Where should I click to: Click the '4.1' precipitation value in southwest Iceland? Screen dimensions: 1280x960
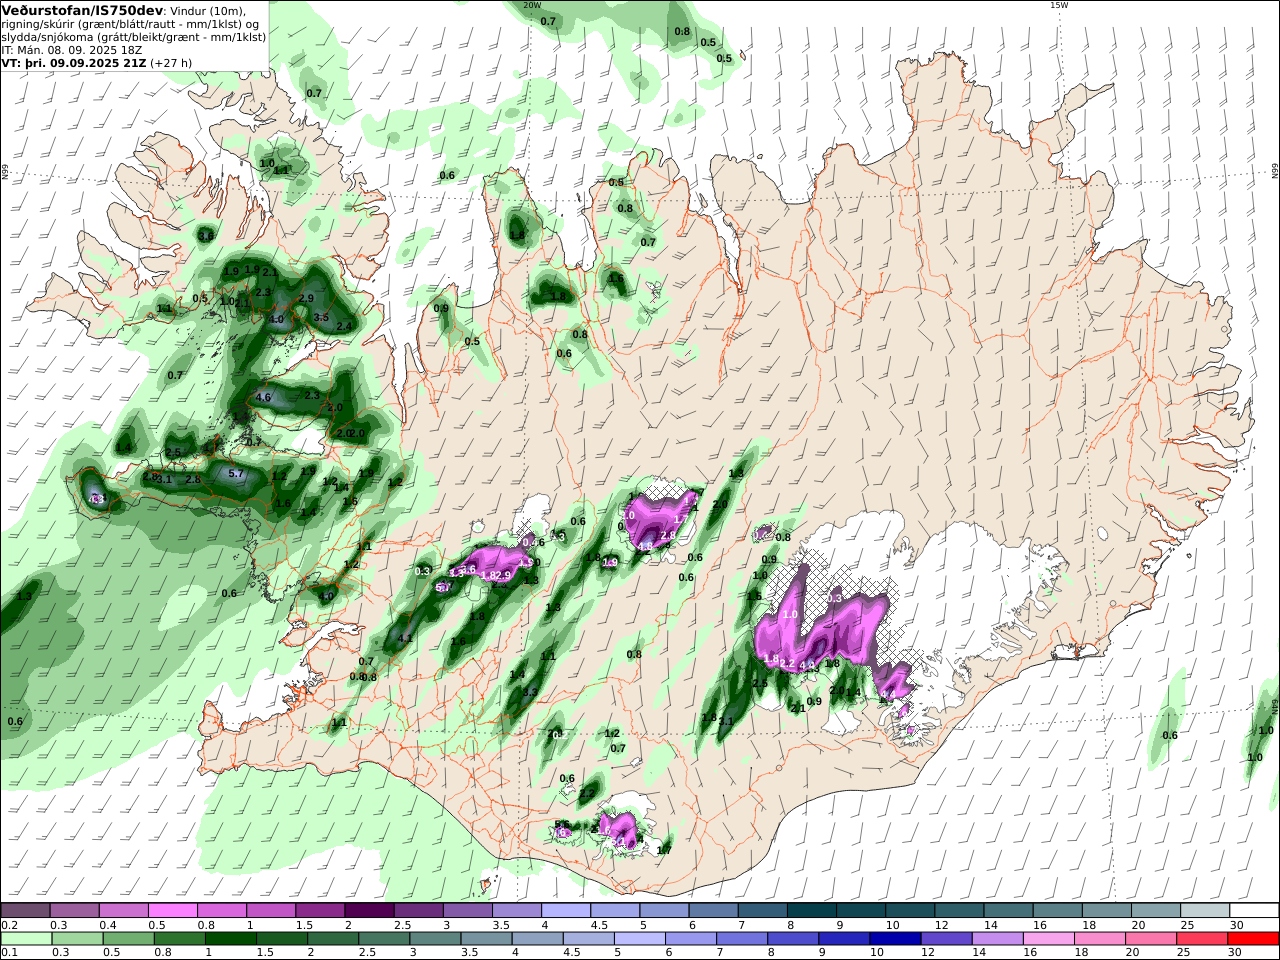coord(405,638)
